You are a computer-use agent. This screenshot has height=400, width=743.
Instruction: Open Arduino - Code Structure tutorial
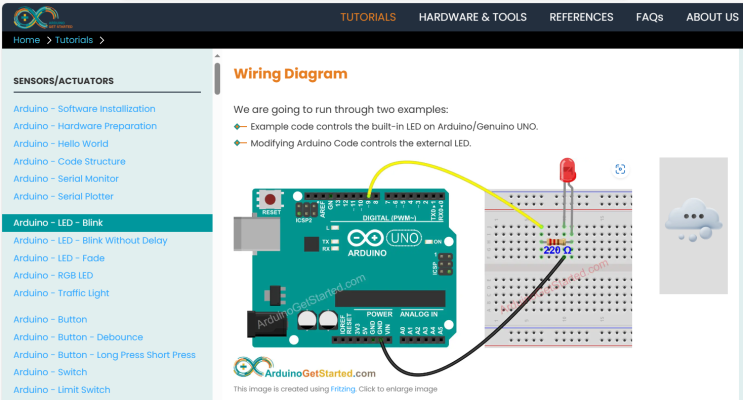tap(69, 161)
